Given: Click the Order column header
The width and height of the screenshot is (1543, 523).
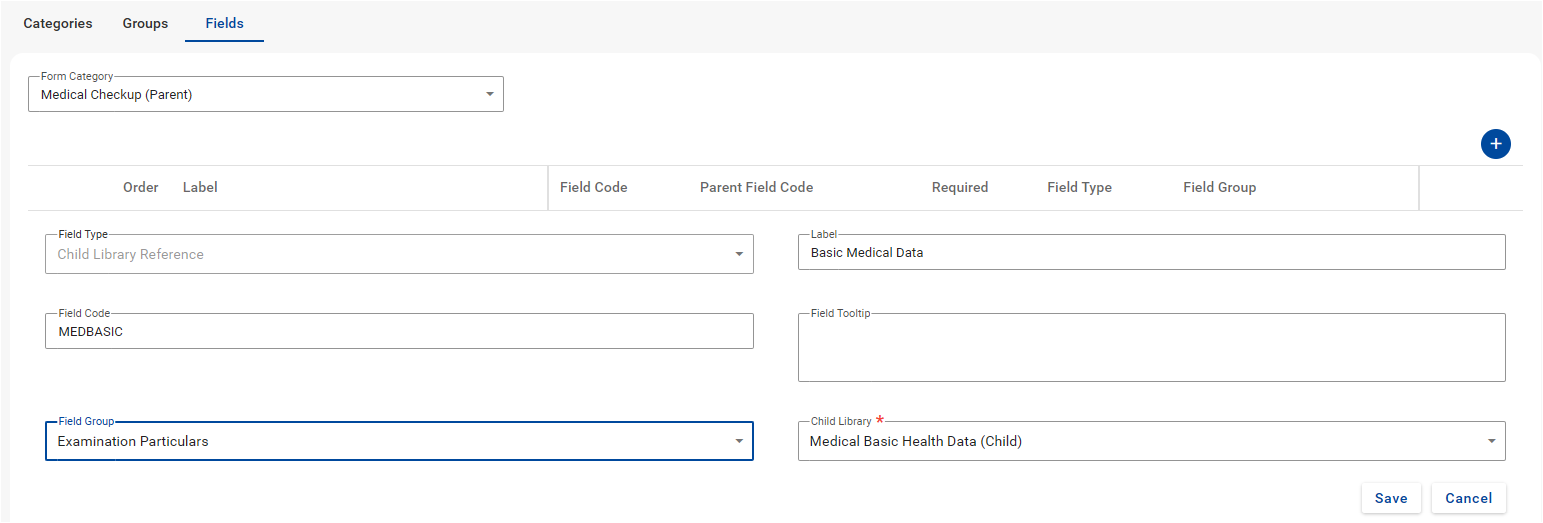Looking at the screenshot, I should tap(140, 187).
